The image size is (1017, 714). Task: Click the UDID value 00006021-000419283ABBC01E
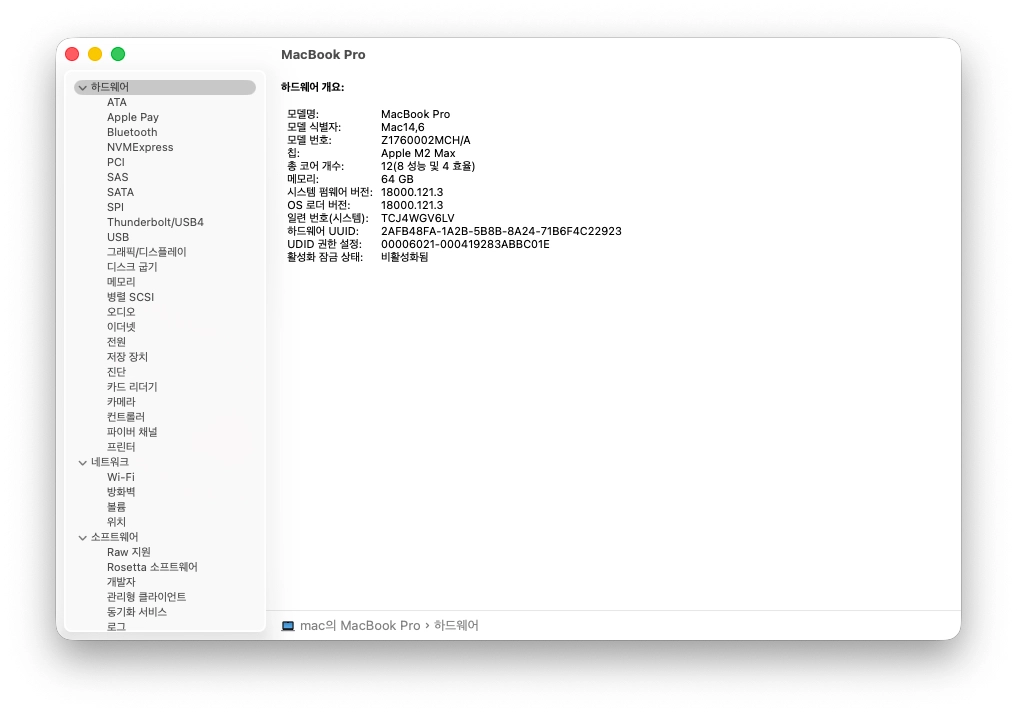pyautogui.click(x=465, y=244)
